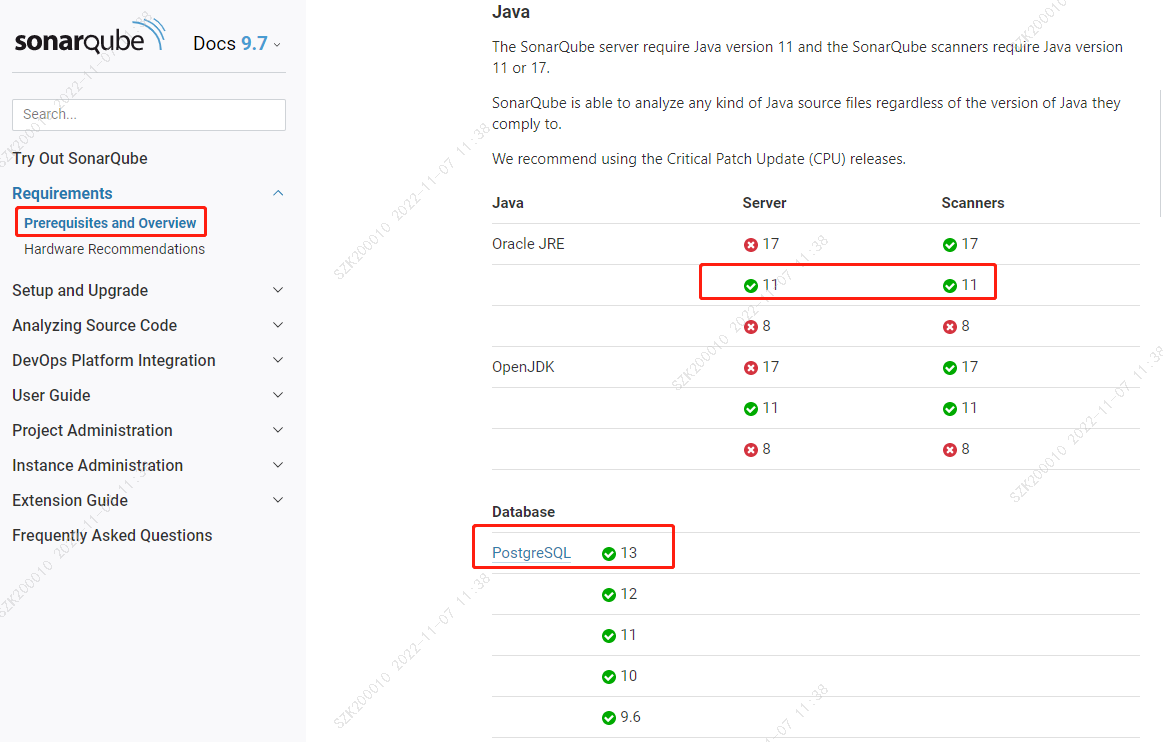Click green check icon for Oracle JRE Scanners 17
The image size is (1163, 742).
tap(949, 245)
